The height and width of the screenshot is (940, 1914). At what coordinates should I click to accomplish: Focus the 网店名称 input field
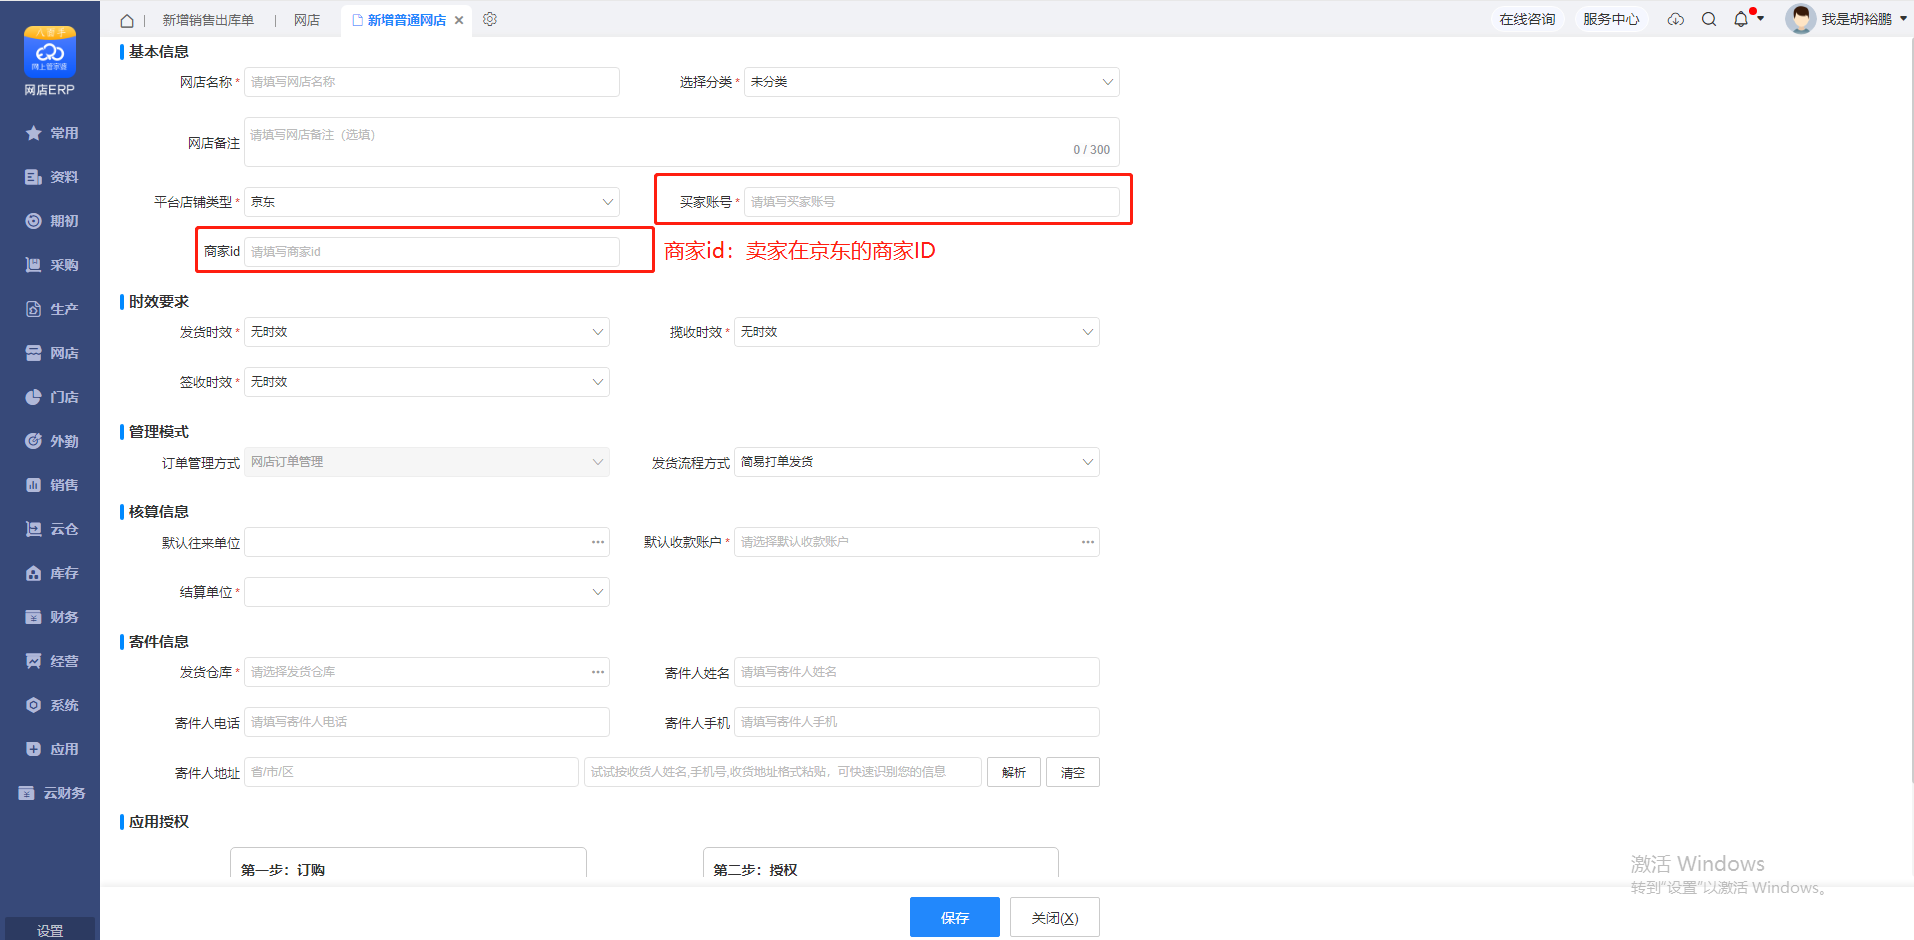coord(432,82)
